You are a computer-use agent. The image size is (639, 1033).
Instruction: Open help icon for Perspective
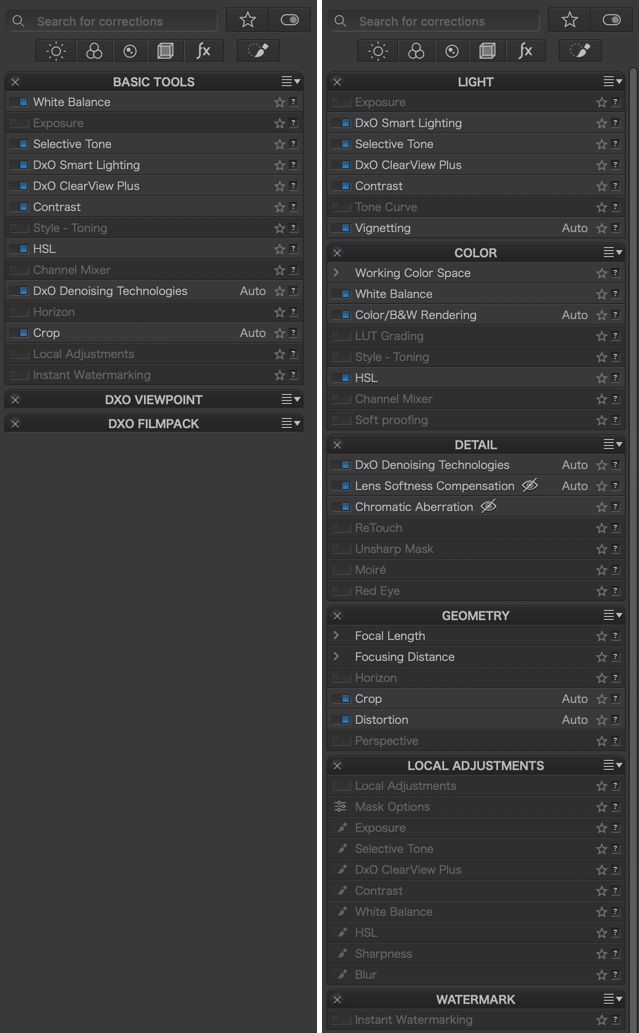click(615, 741)
